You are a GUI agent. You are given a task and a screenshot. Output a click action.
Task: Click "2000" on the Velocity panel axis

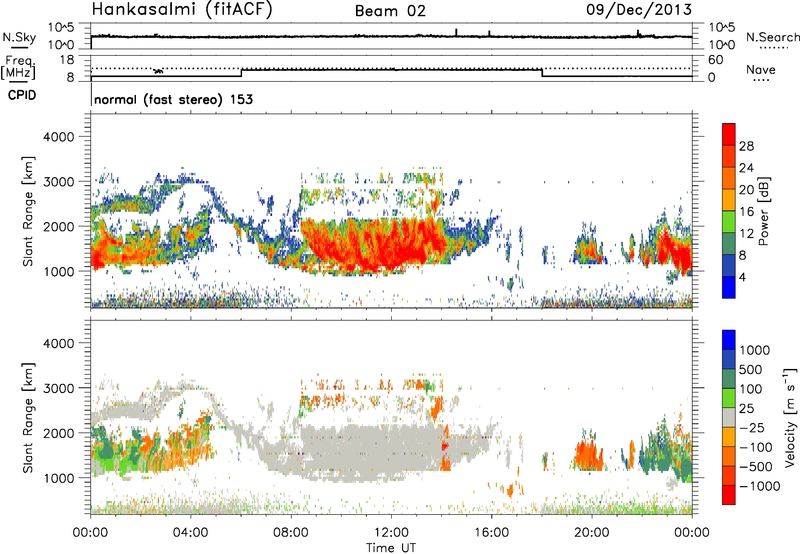pos(58,433)
